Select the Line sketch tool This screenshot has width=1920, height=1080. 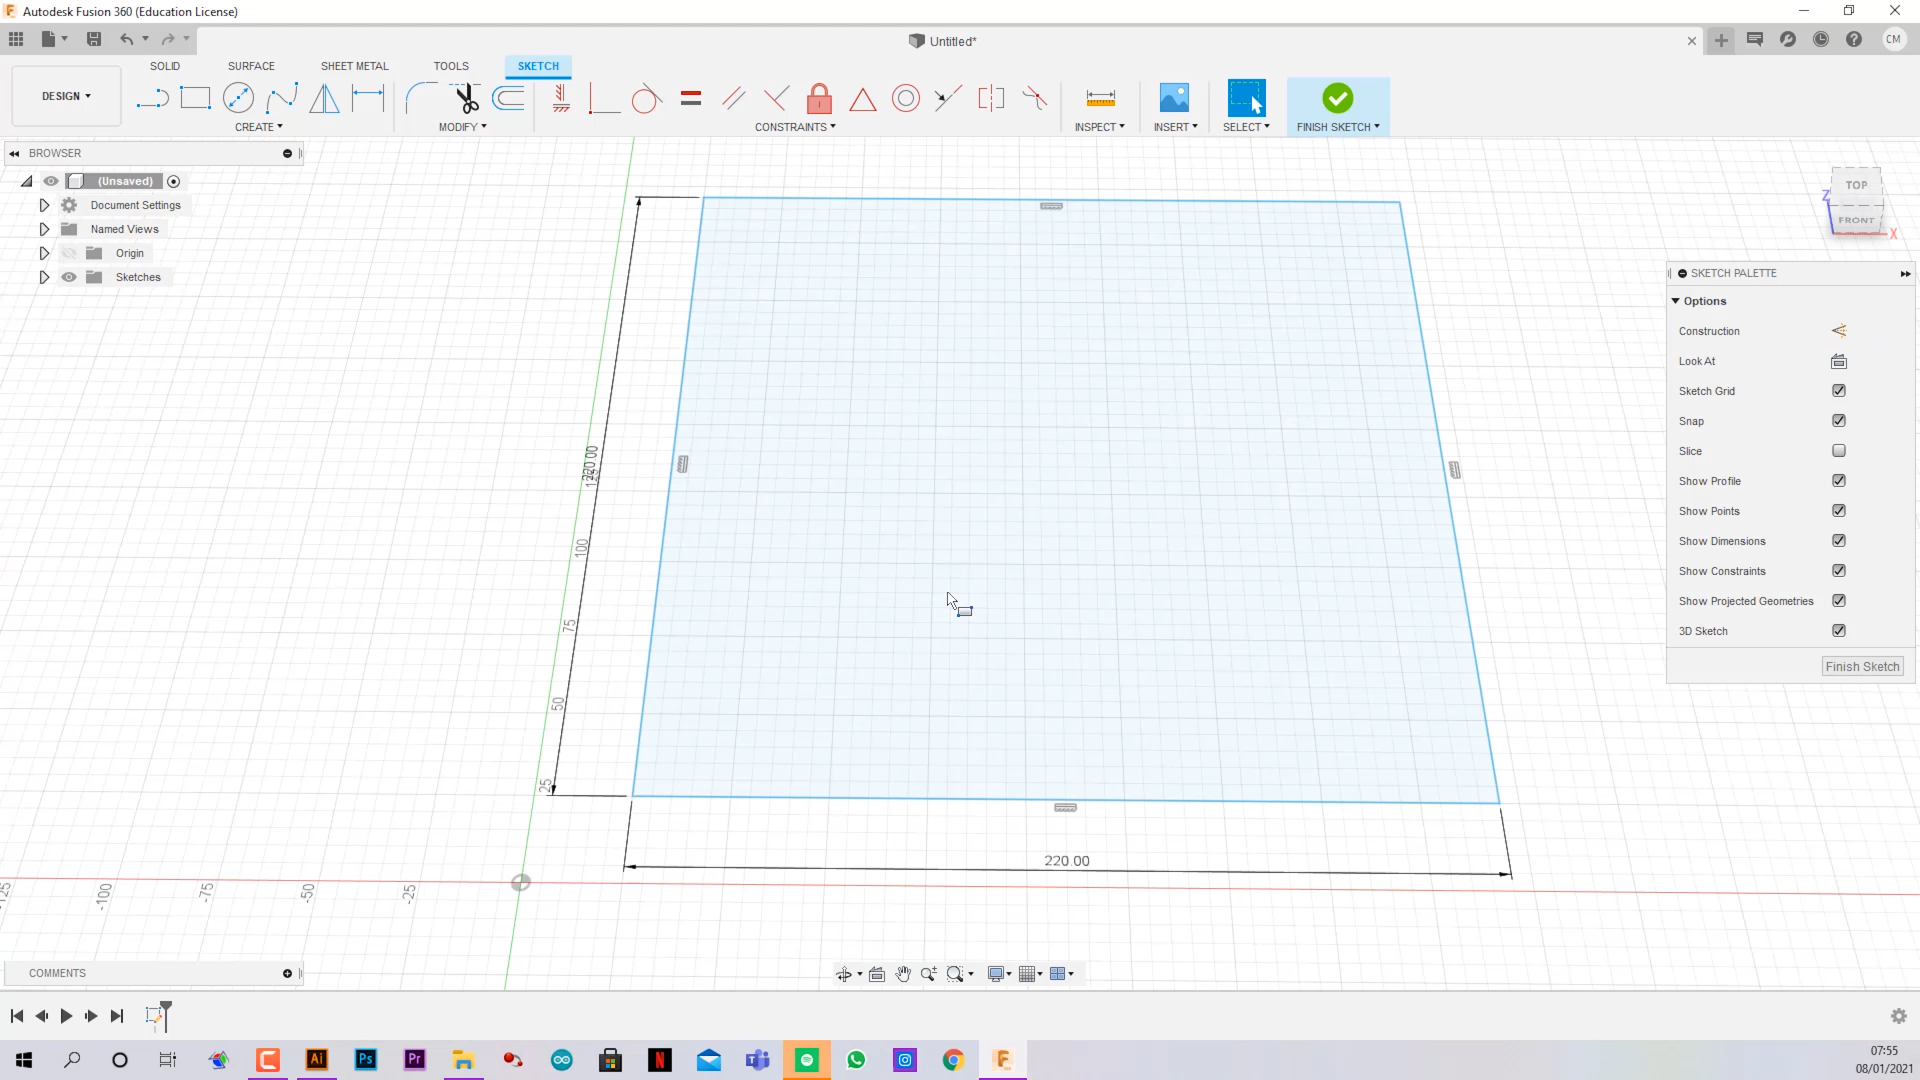(152, 99)
